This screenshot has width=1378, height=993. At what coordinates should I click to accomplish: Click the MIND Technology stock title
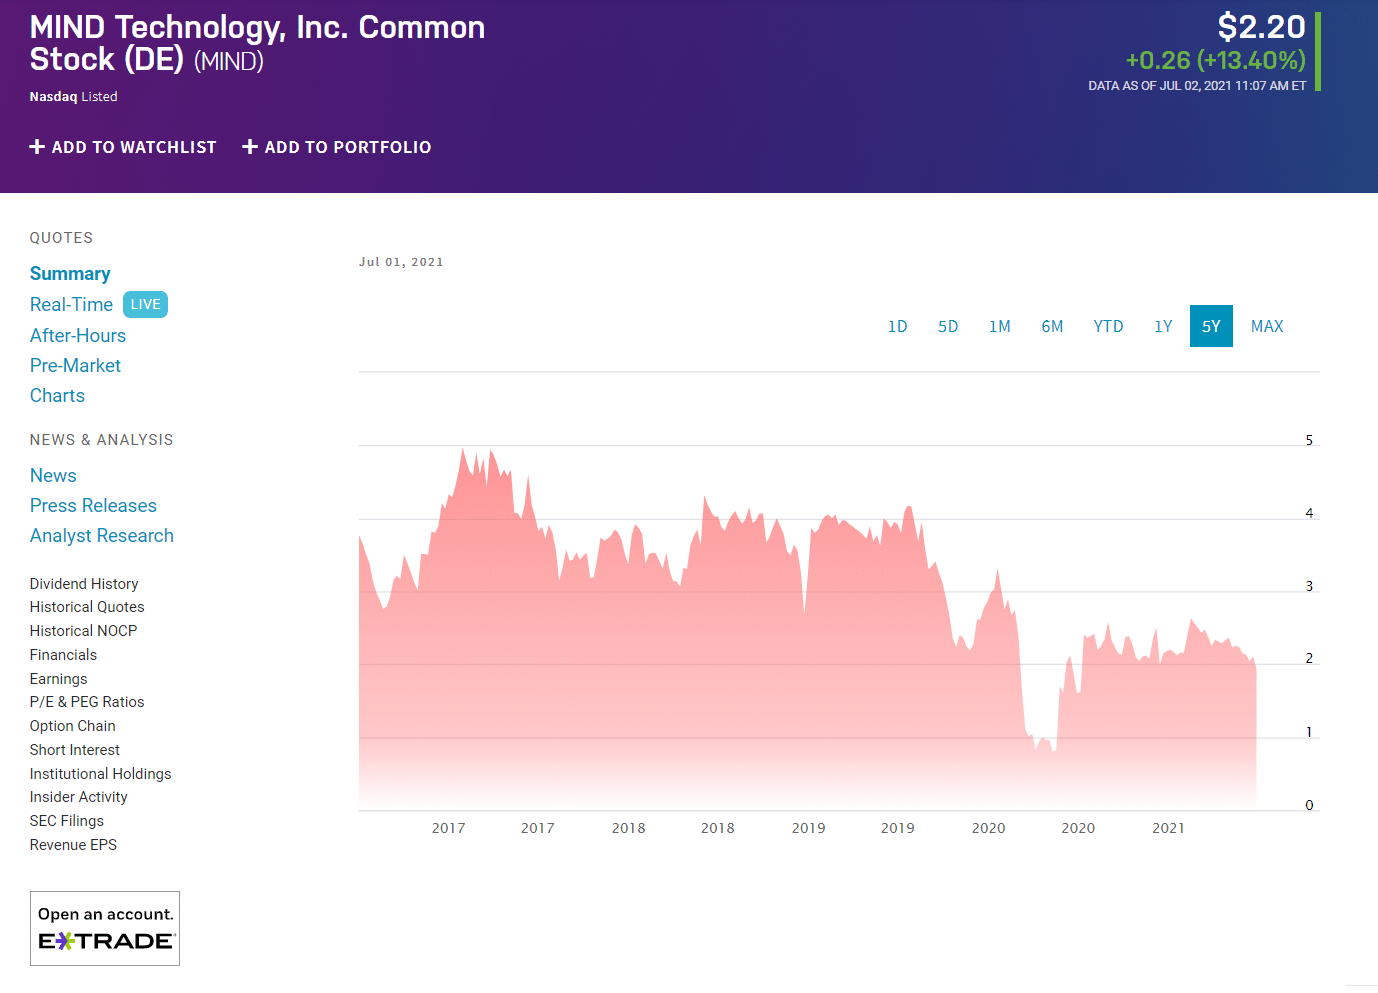257,43
